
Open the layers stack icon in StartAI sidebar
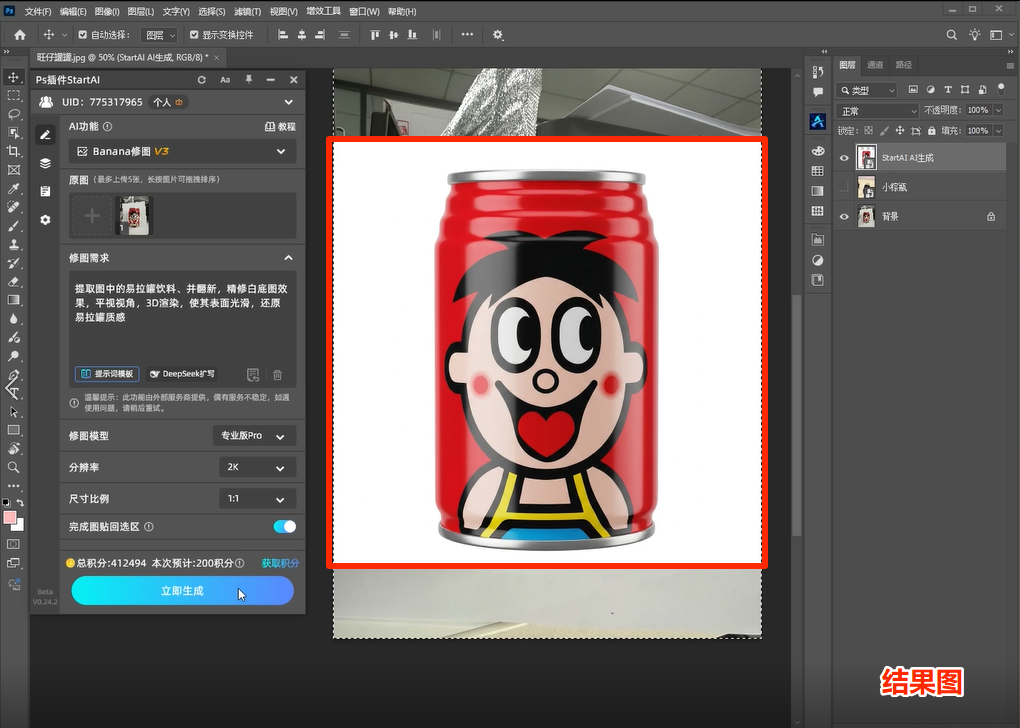(x=45, y=163)
